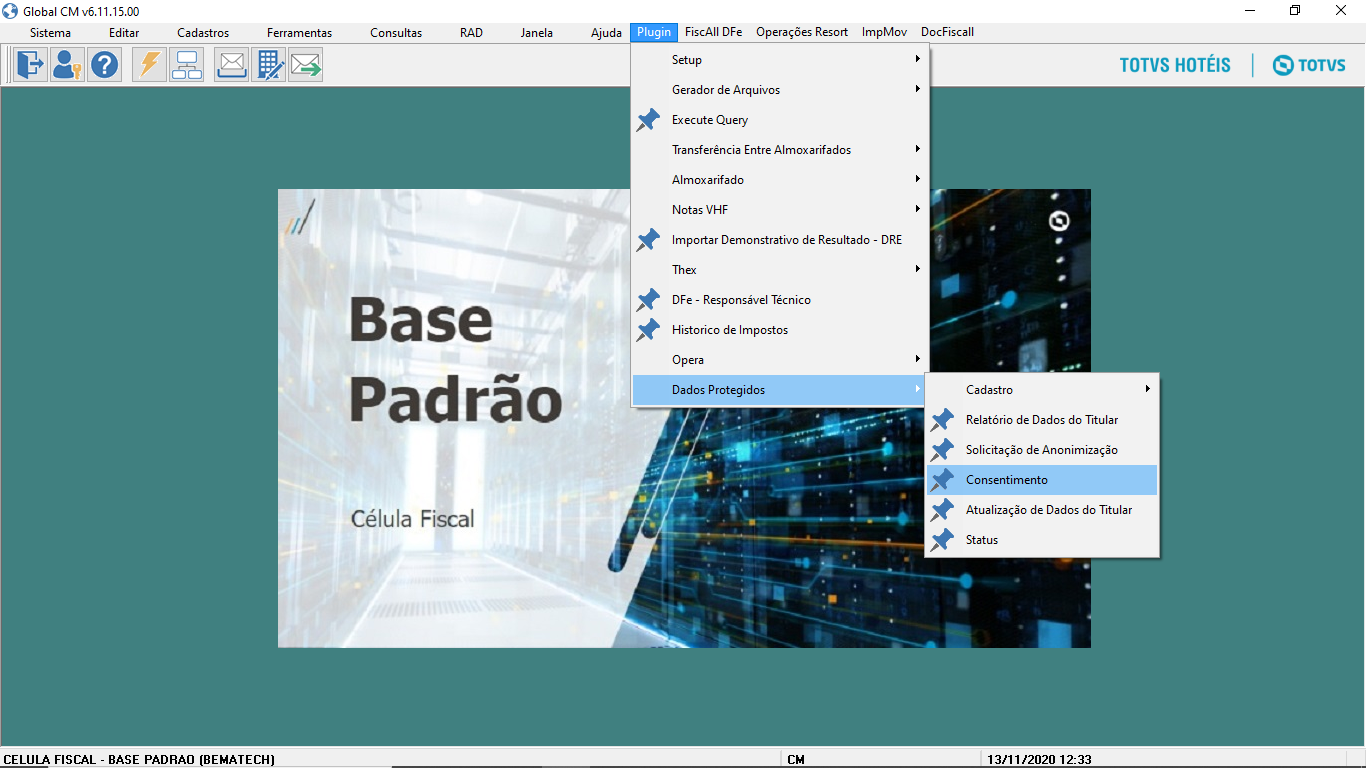Screen dimensions: 1366x768
Task: Close the open Plugin menu
Action: coord(654,32)
